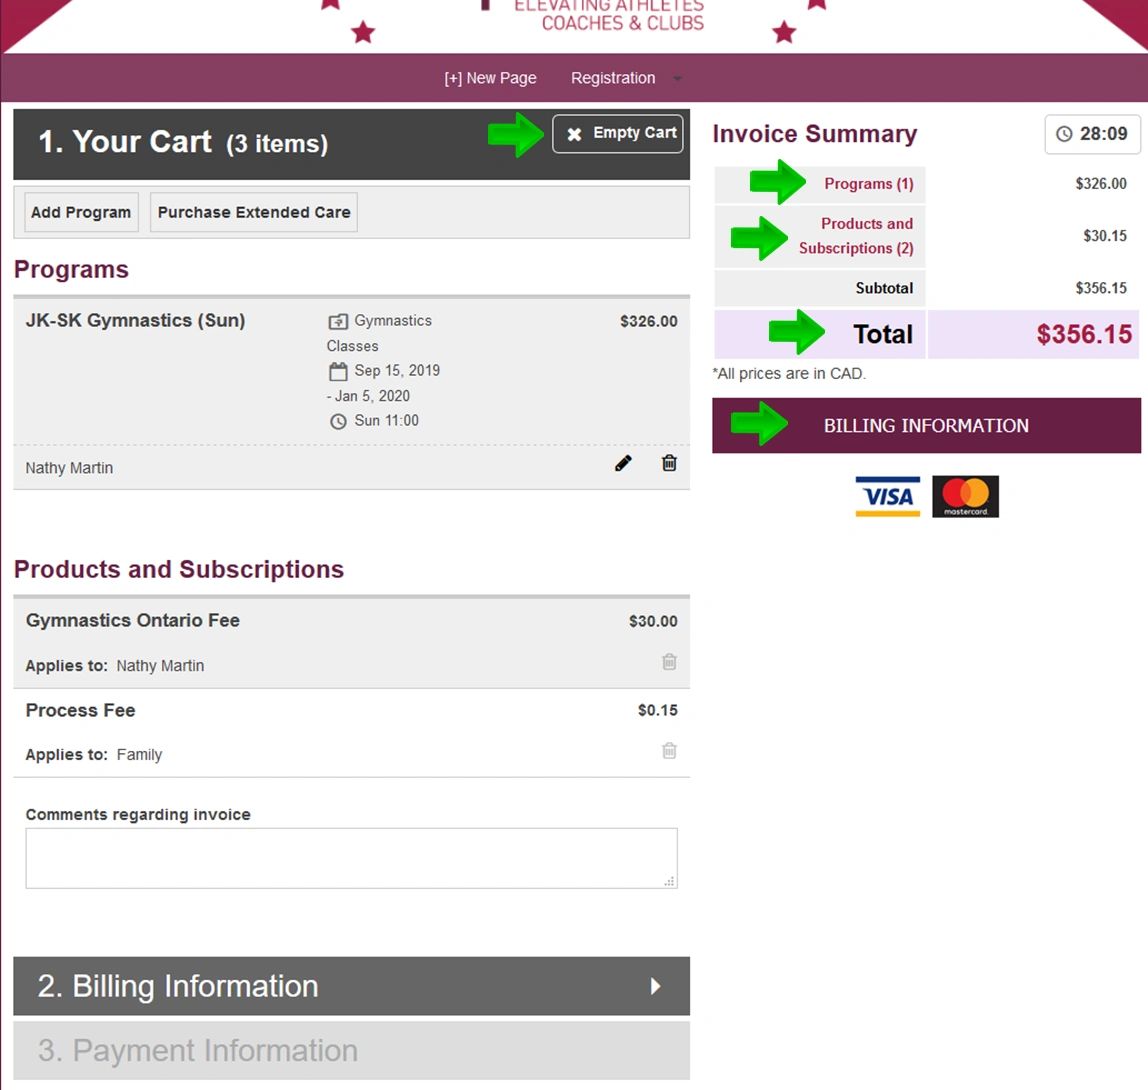This screenshot has height=1090, width=1148.
Task: Click trash icon beside Process Fee
Action: (x=669, y=751)
